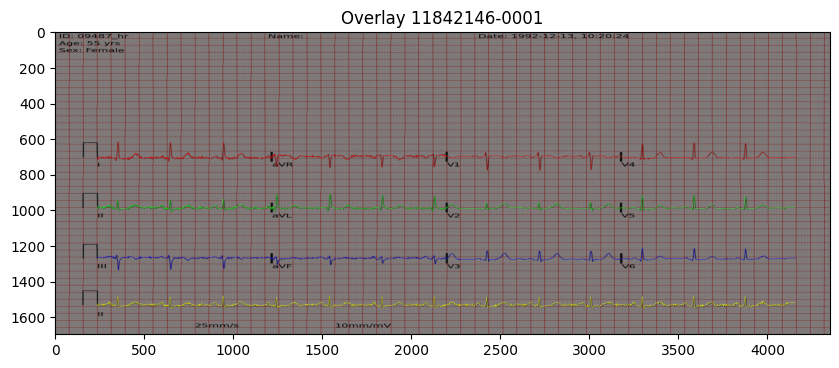Click x-axis tick label "2500"
The image size is (839, 368).
(x=500, y=349)
